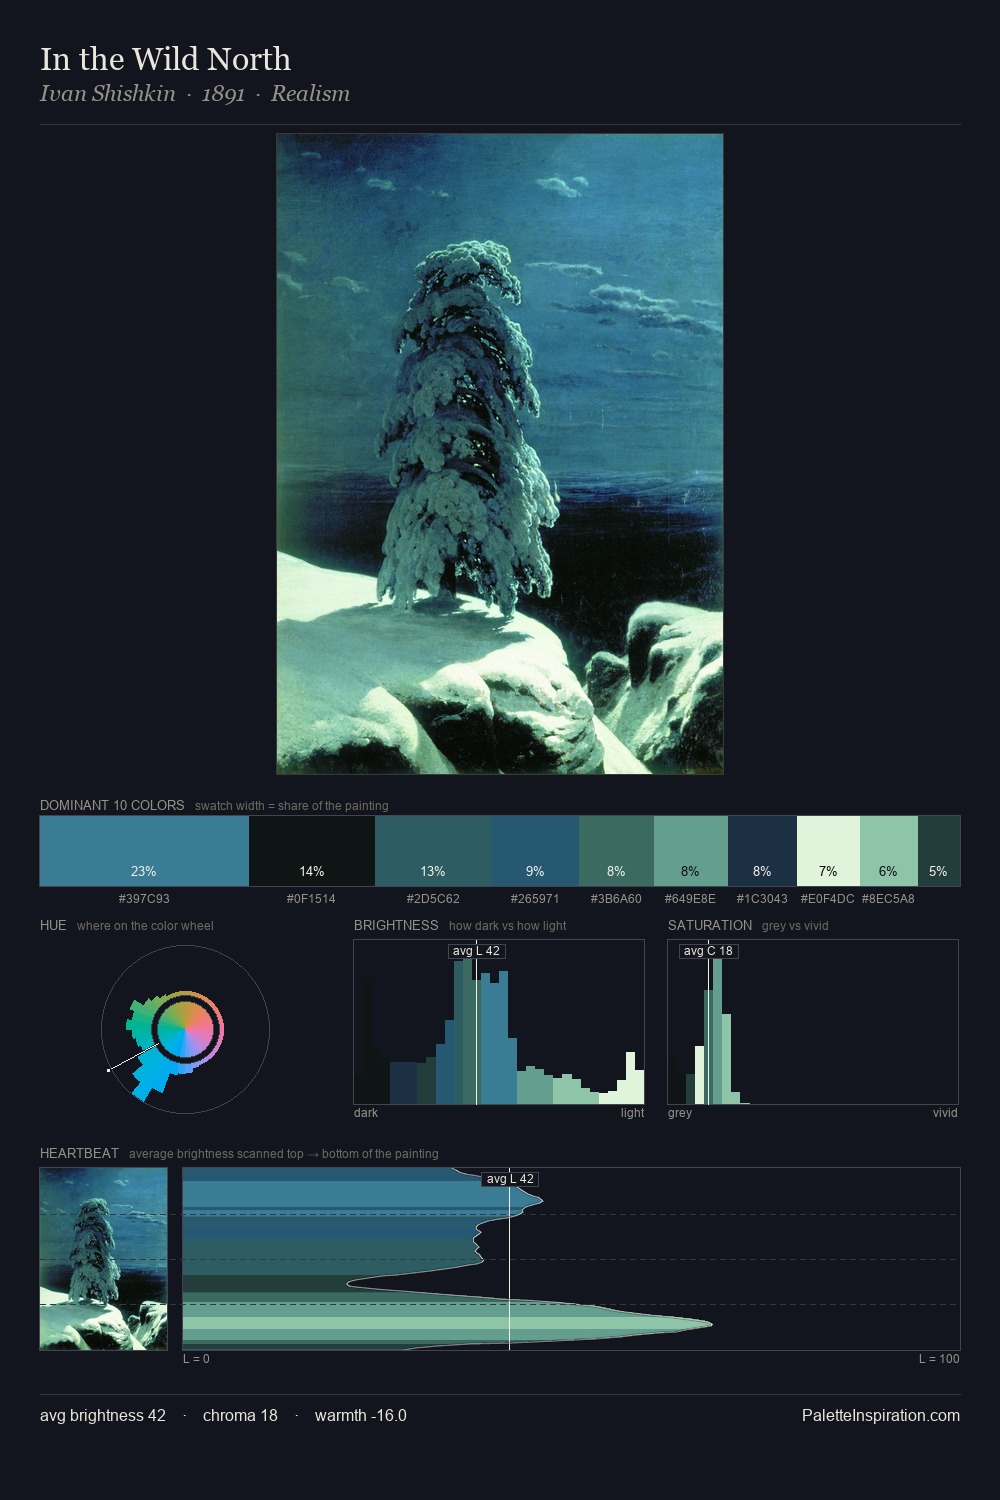
Task: Click the saturation histogram chart
Action: click(x=813, y=1022)
